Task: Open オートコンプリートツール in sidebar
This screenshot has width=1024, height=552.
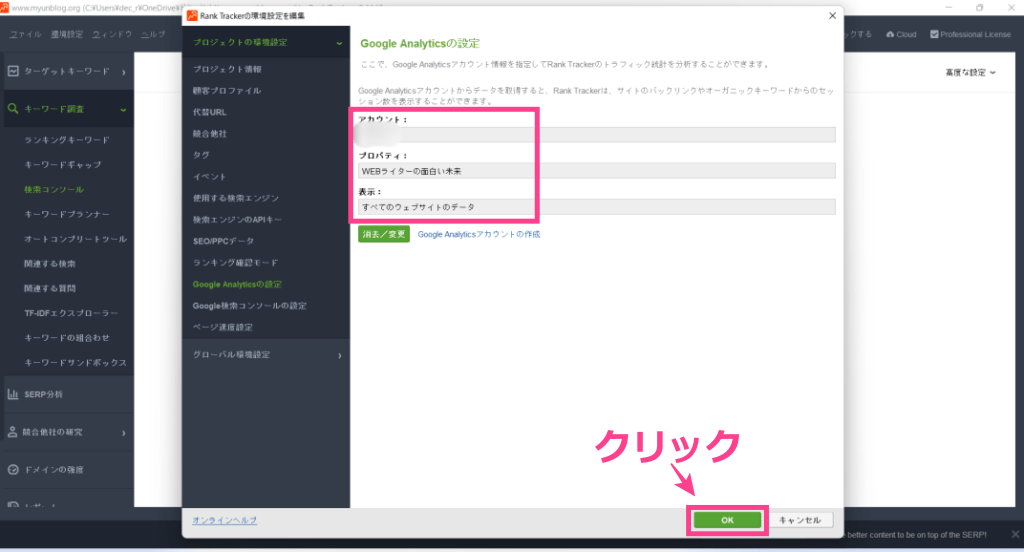Action: coord(75,239)
